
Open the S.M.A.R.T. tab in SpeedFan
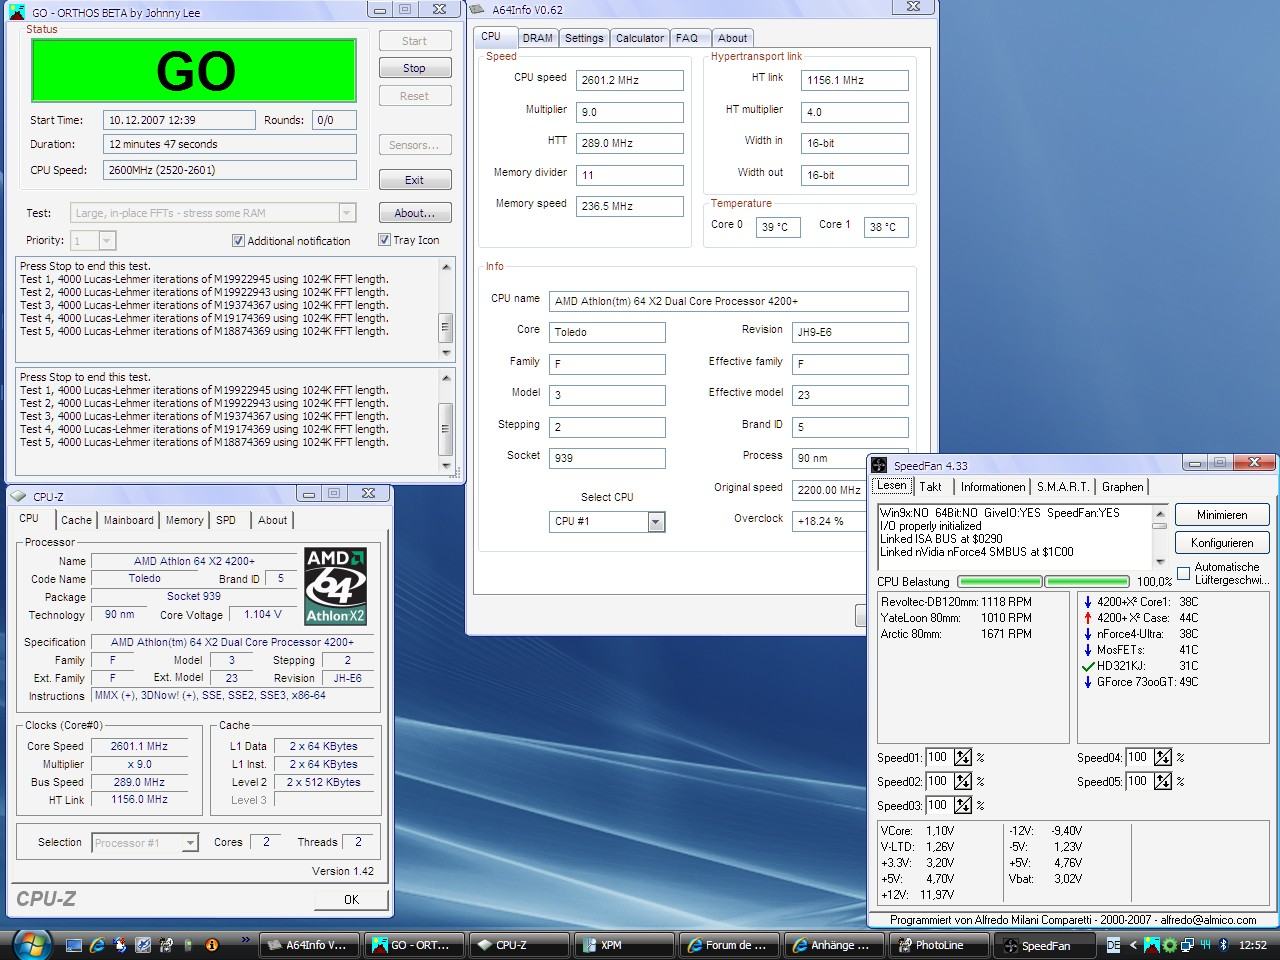(1063, 487)
